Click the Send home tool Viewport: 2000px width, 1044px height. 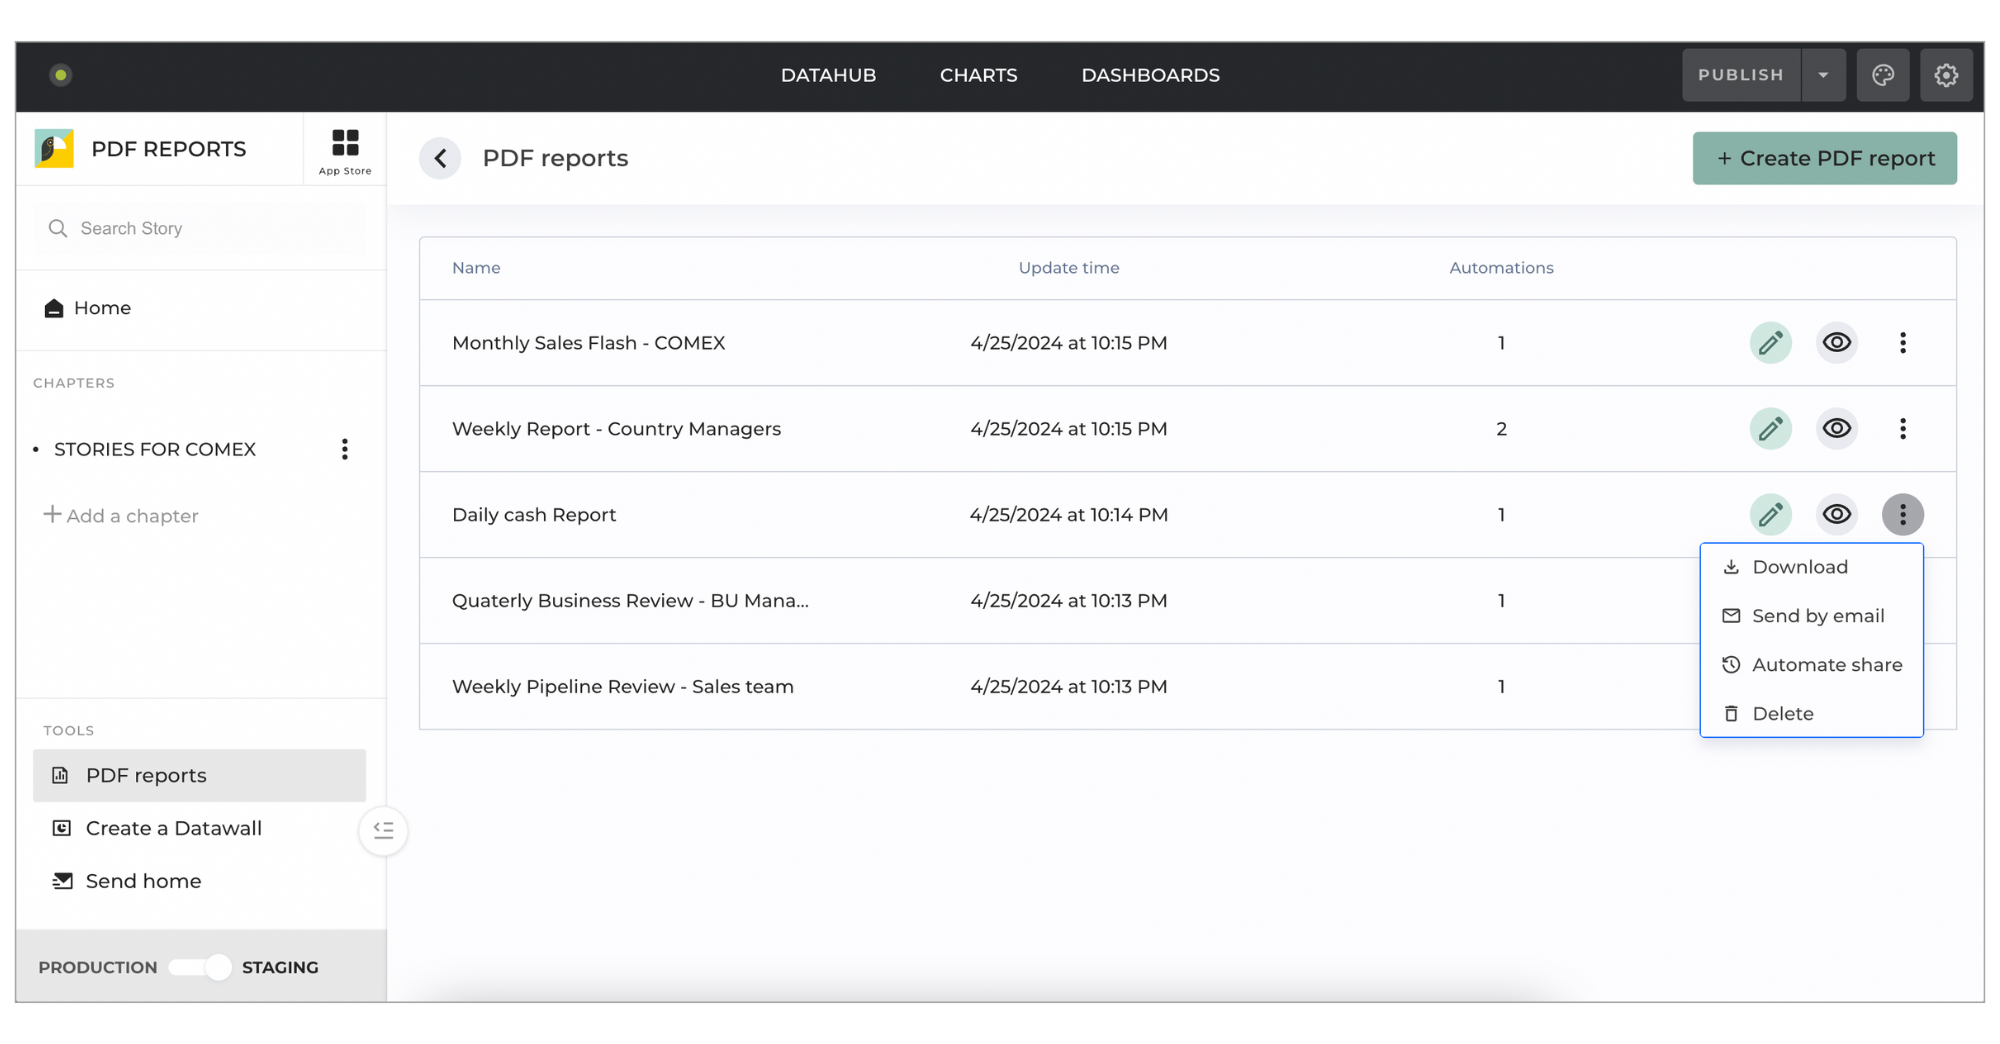click(143, 881)
